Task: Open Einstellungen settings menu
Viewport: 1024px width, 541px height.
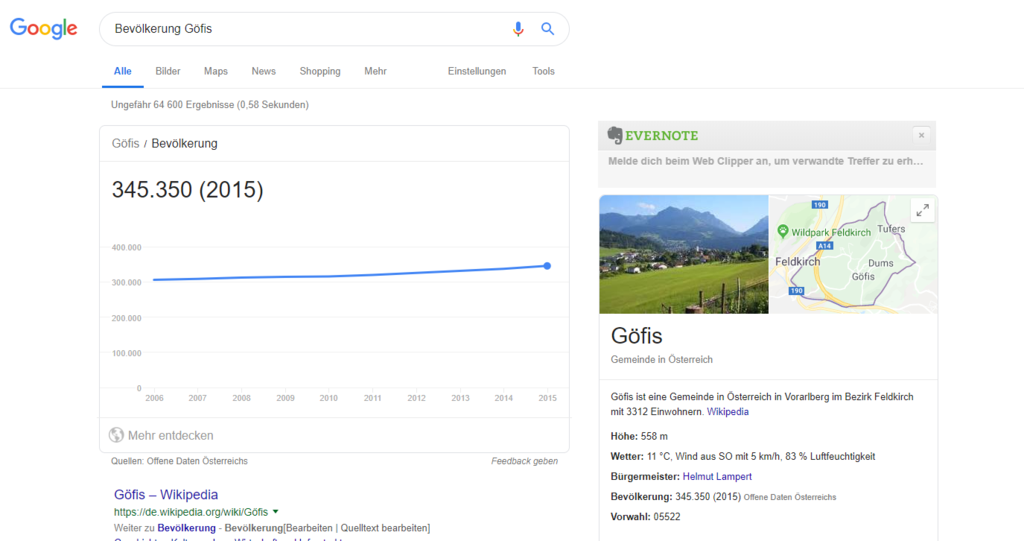Action: click(477, 71)
